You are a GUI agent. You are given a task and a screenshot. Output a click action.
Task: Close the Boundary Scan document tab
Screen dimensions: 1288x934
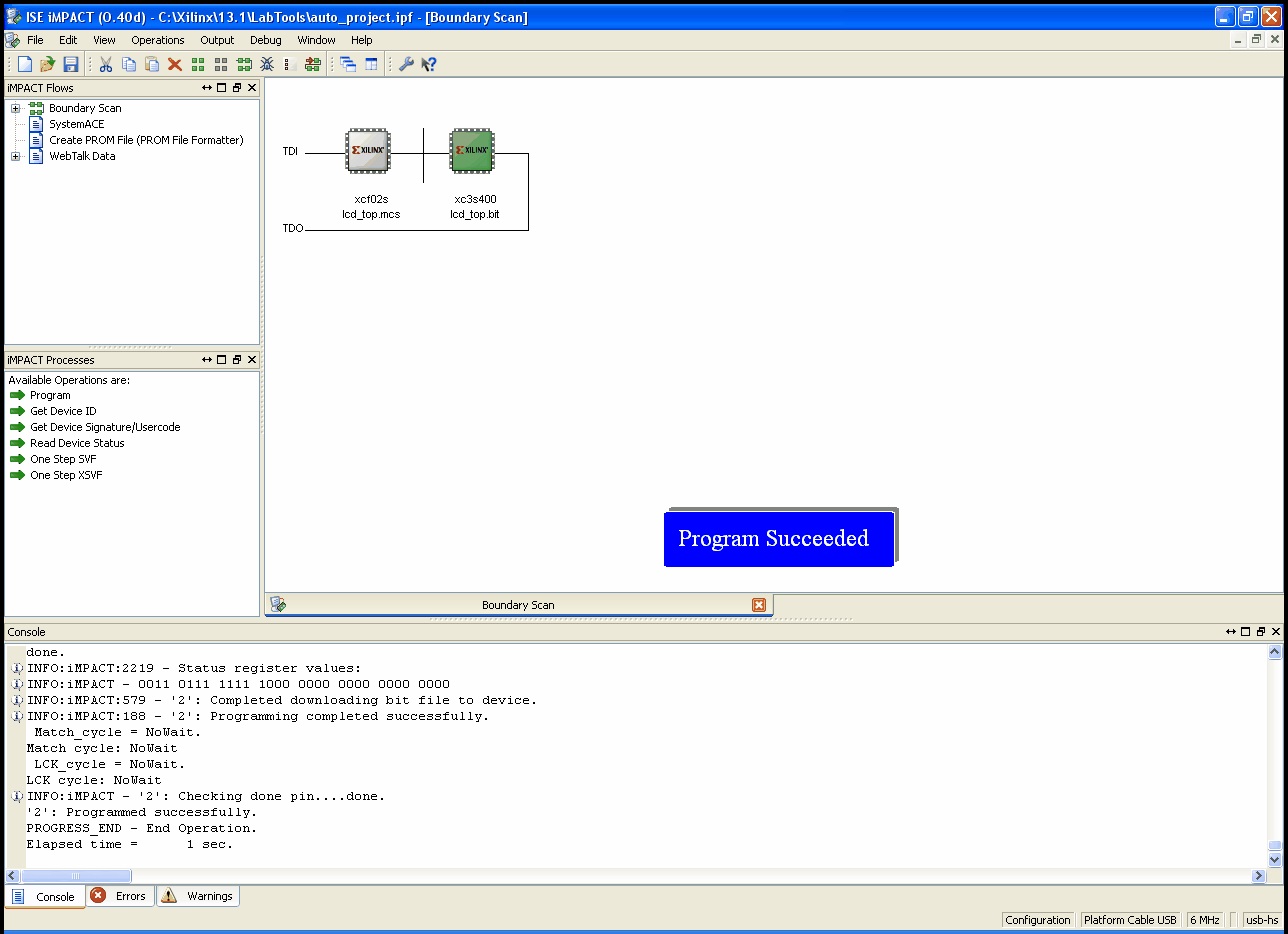759,605
